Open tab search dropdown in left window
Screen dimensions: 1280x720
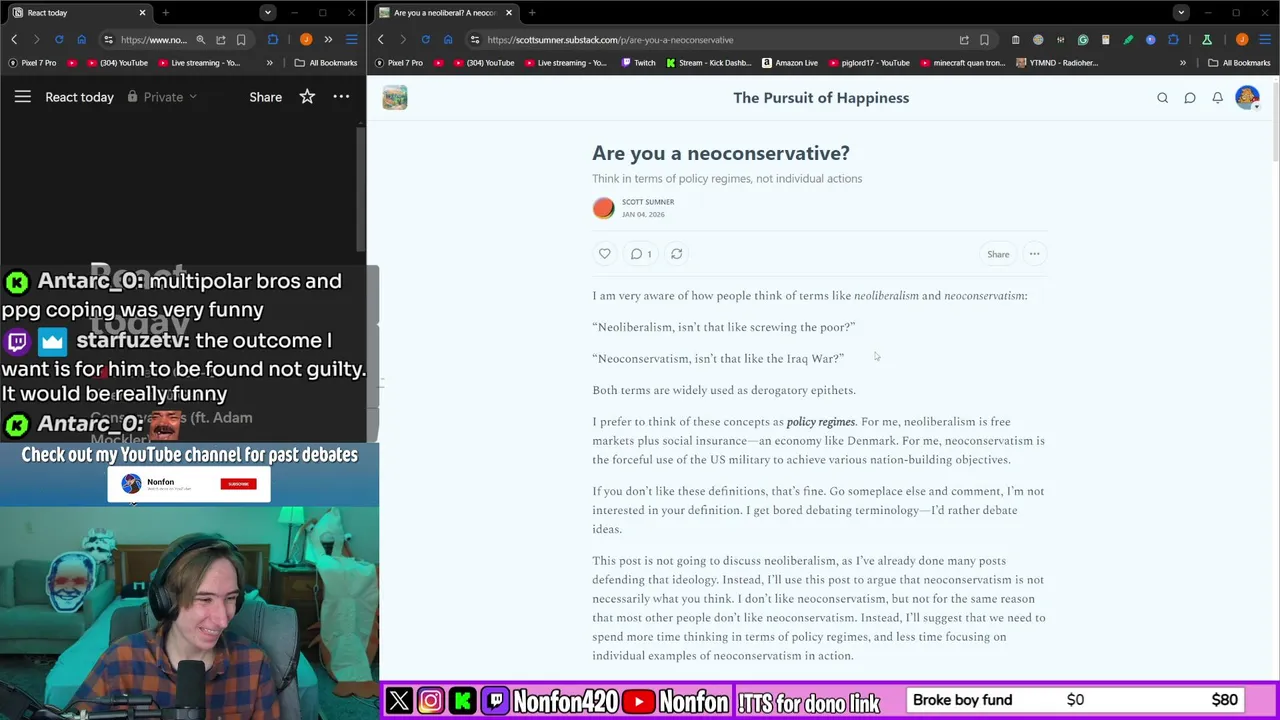click(x=267, y=13)
